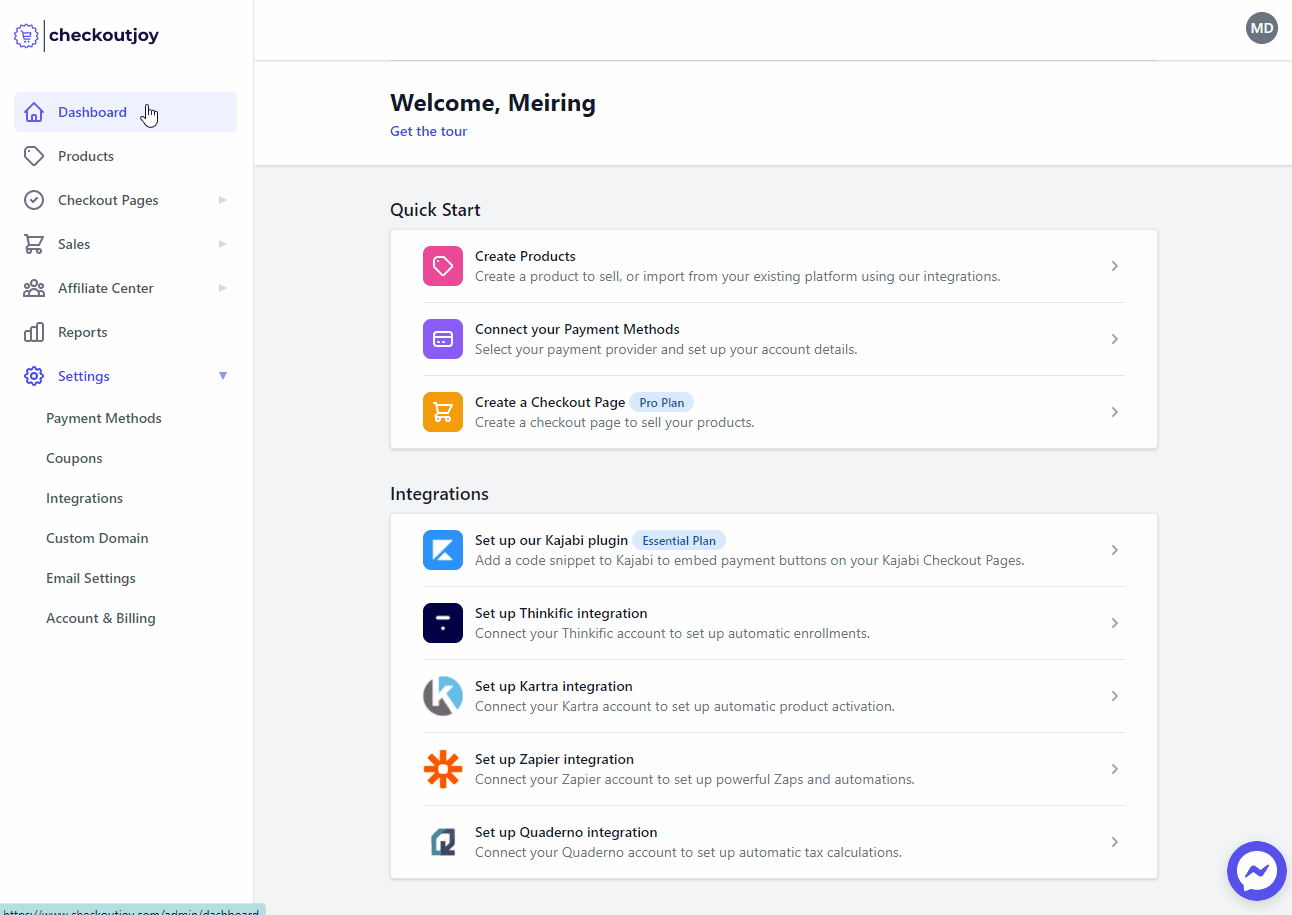Collapse the Settings submenu arrow

(x=223, y=376)
